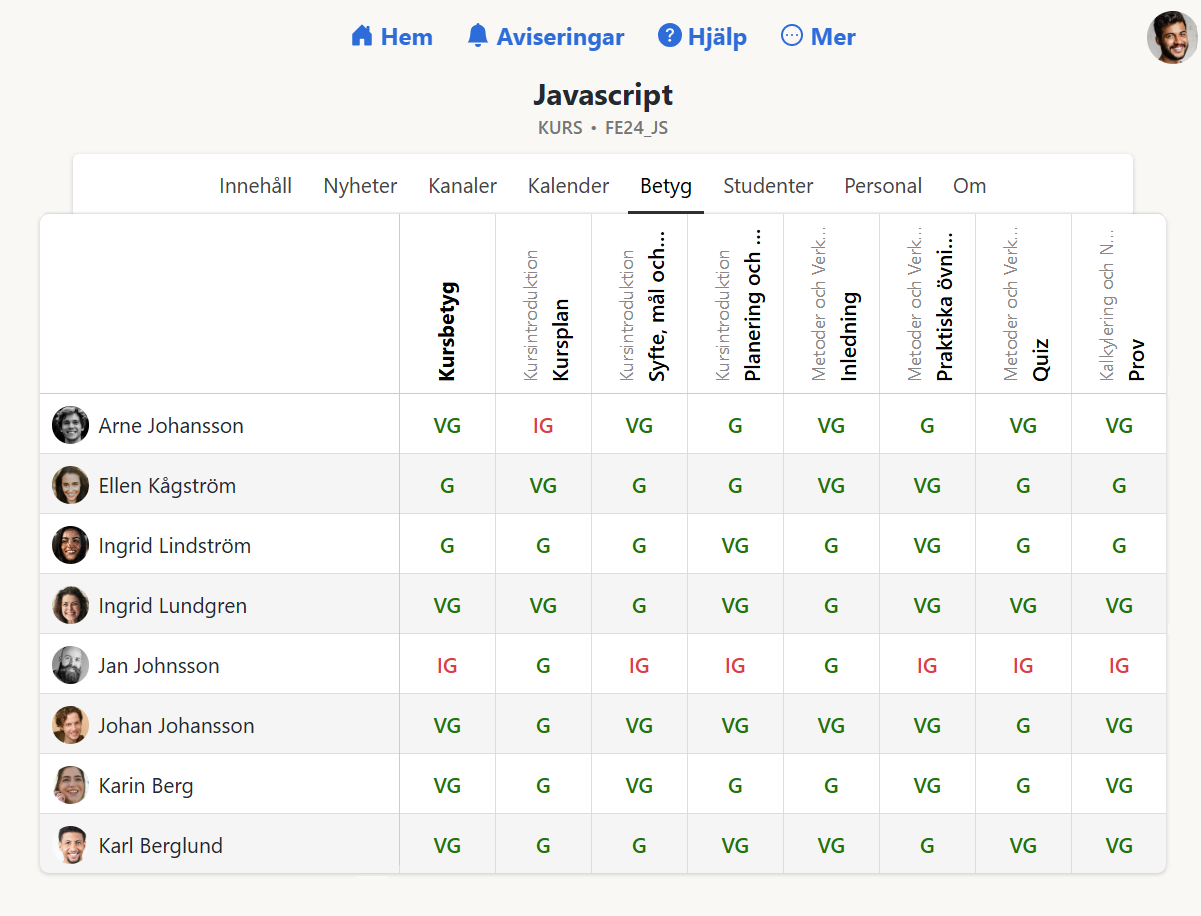Switch to the Studenter tab
The image size is (1201, 916).
point(768,186)
